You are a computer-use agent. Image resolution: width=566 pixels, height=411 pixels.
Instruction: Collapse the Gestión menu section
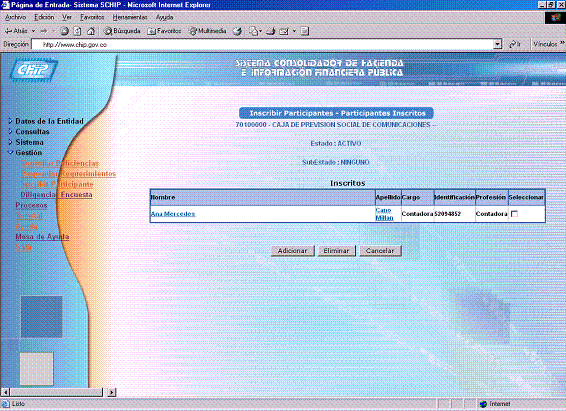[25, 153]
